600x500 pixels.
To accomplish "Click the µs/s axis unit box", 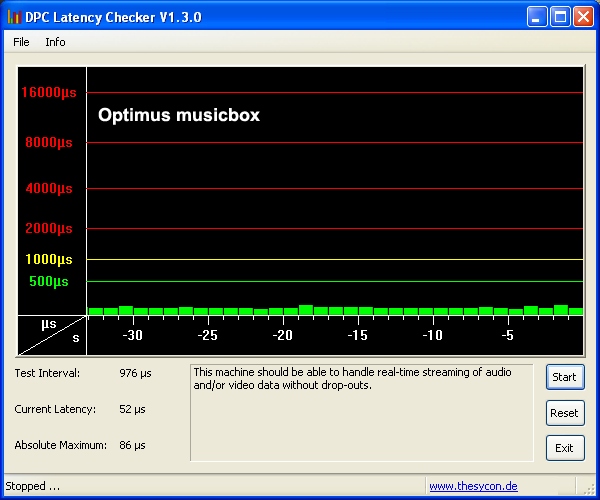I will click(x=52, y=336).
